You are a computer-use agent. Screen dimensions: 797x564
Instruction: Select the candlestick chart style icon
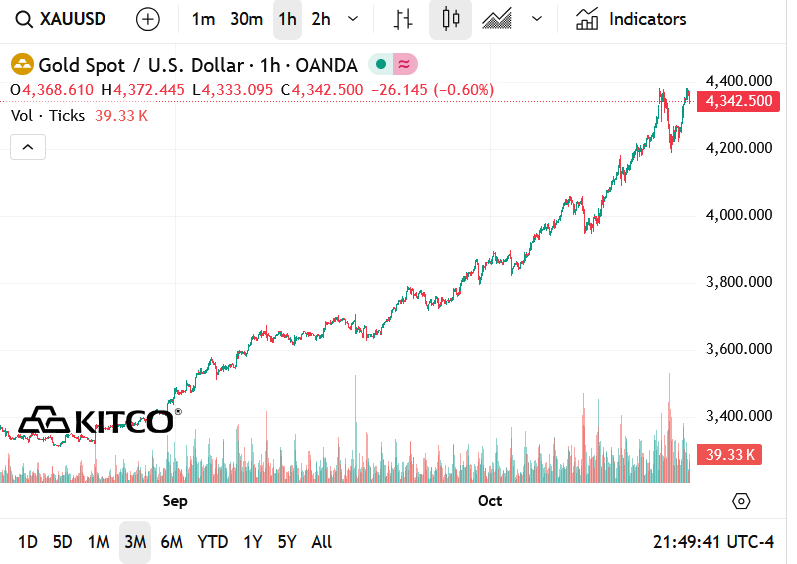click(x=450, y=19)
